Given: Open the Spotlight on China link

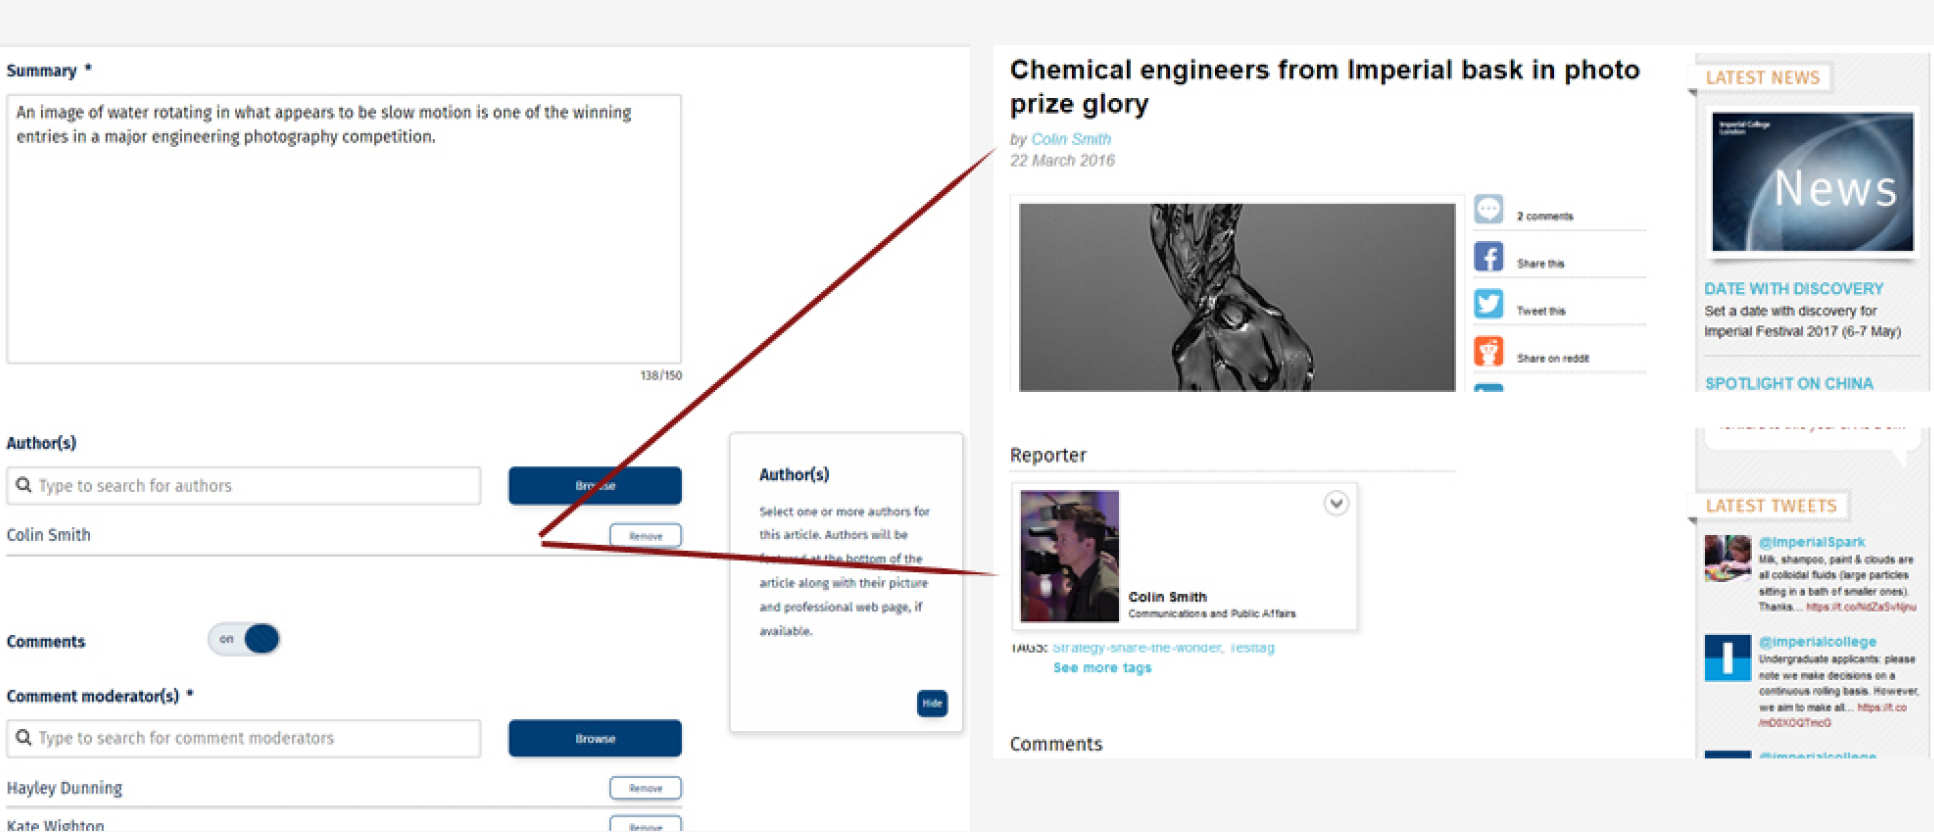Looking at the screenshot, I should pyautogui.click(x=1788, y=383).
